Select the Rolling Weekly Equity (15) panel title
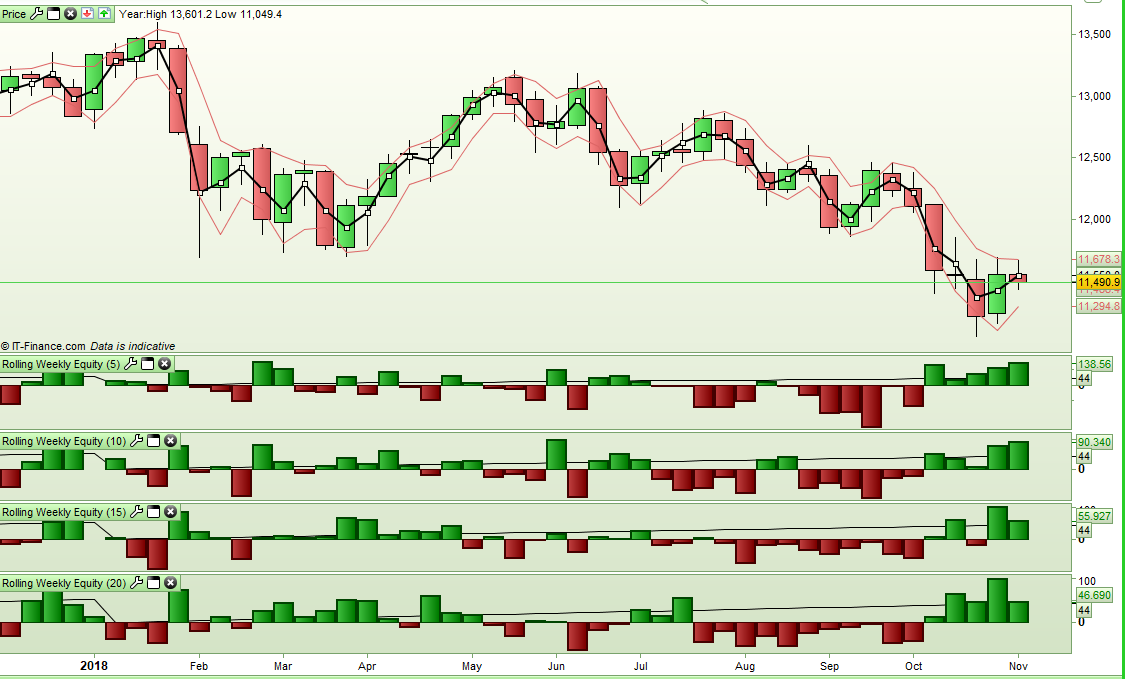 [60, 512]
